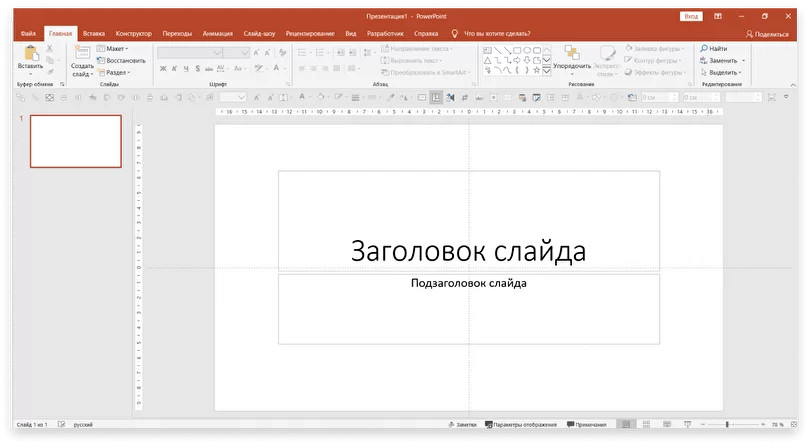Open the Выделить selection dropdown

pyautogui.click(x=720, y=72)
